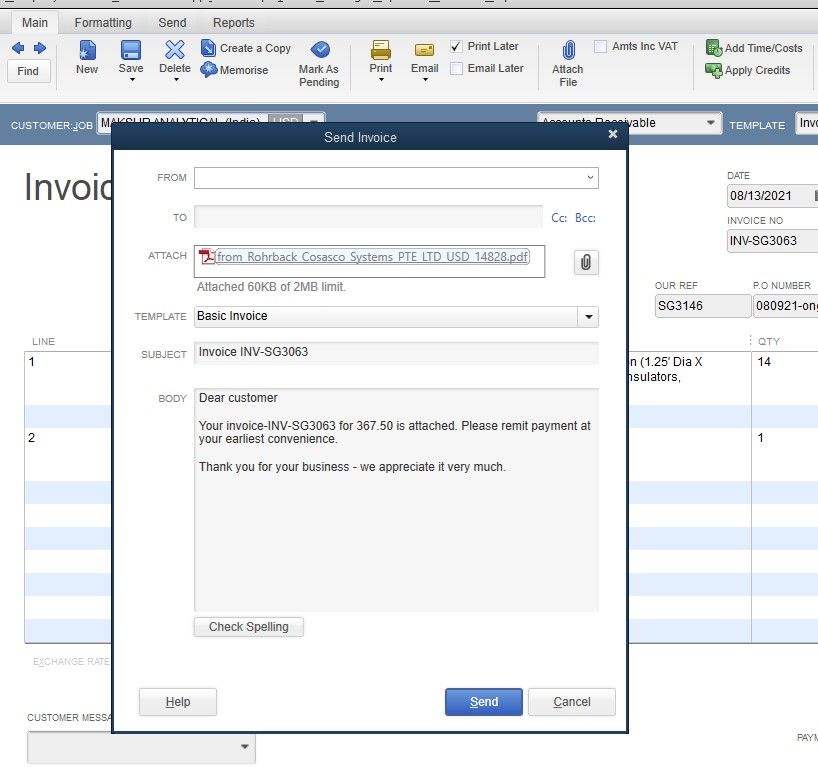
Task: Click the Print printer icon
Action: coord(381,50)
